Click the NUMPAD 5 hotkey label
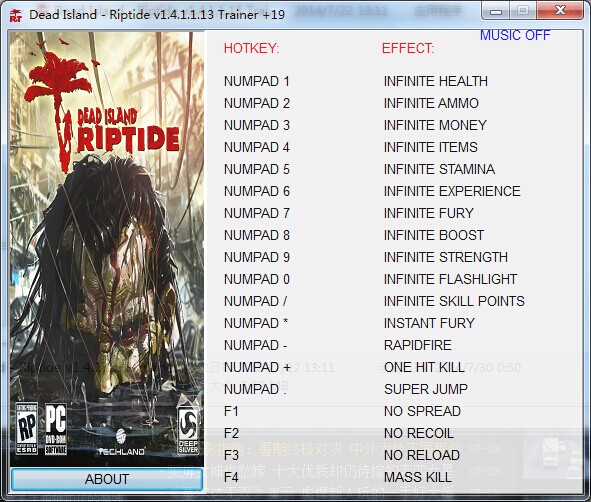Image resolution: width=591 pixels, height=502 pixels. [x=257, y=169]
